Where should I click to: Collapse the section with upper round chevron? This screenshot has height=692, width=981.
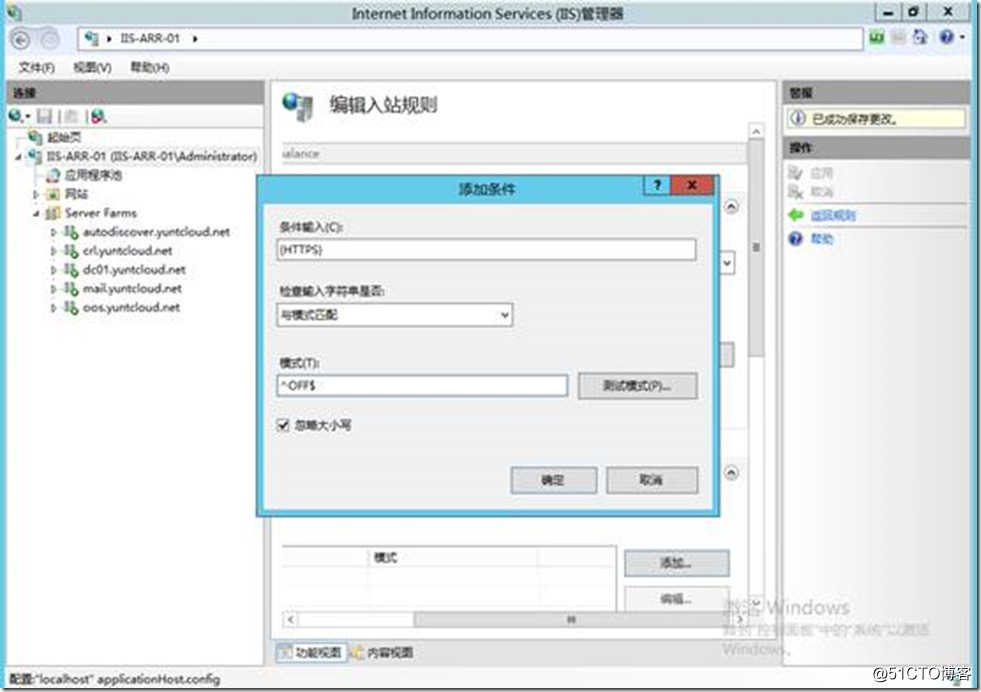731,206
